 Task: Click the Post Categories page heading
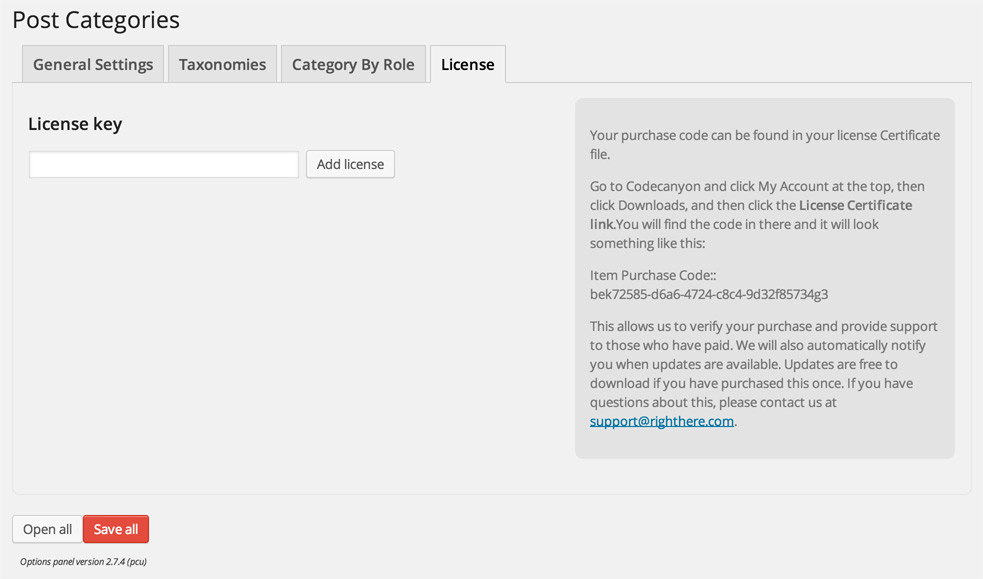tap(96, 20)
